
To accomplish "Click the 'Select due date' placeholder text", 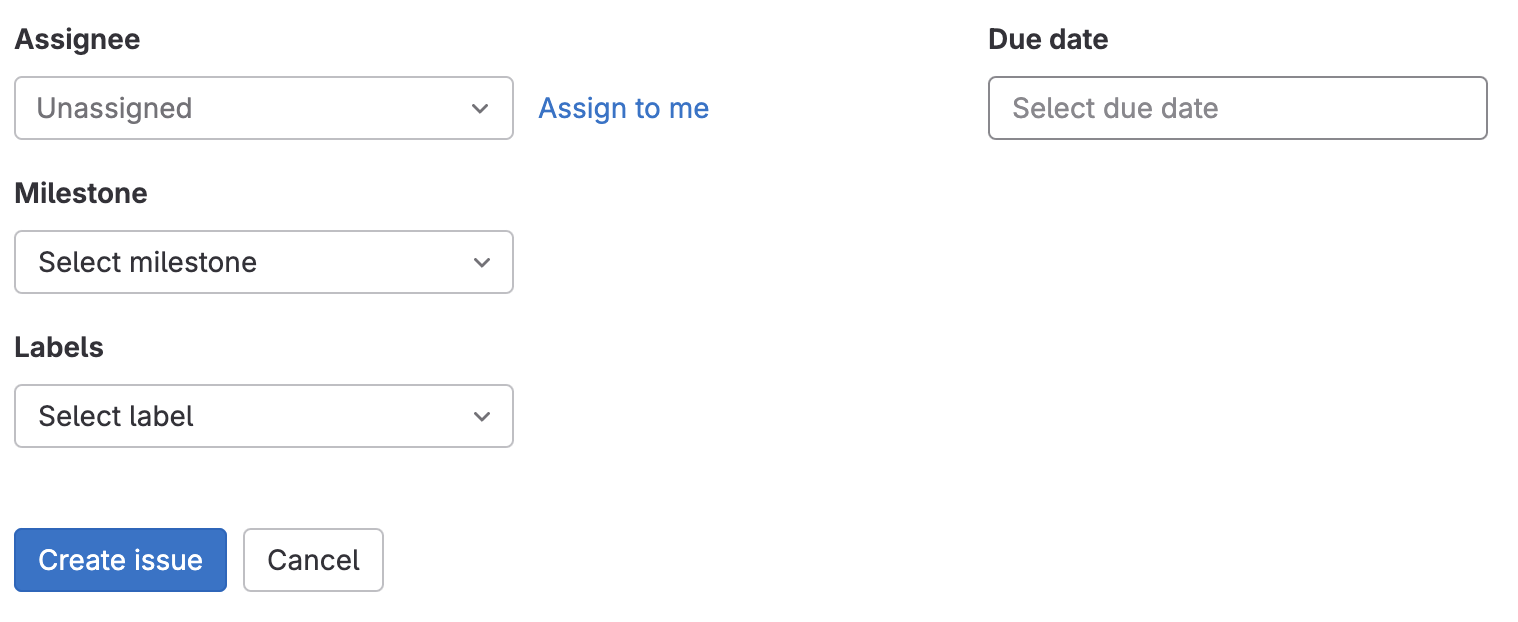I will (x=1115, y=108).
